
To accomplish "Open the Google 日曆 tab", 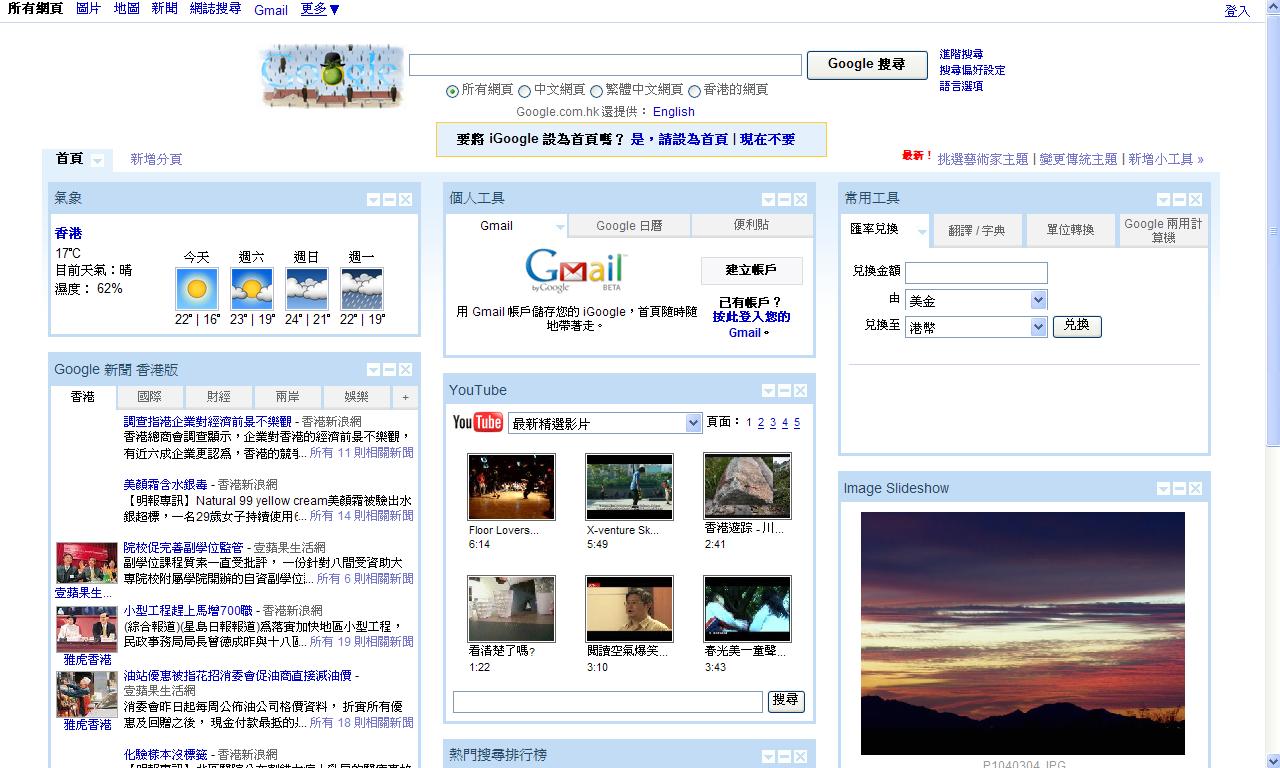I will 629,226.
